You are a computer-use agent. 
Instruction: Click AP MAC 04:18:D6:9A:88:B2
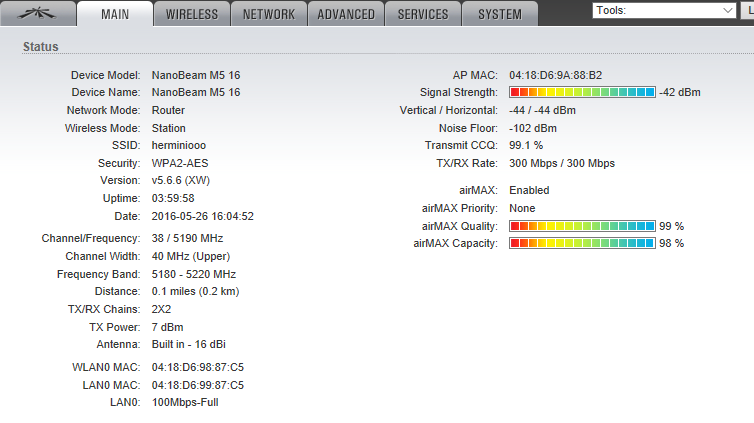coord(555,75)
